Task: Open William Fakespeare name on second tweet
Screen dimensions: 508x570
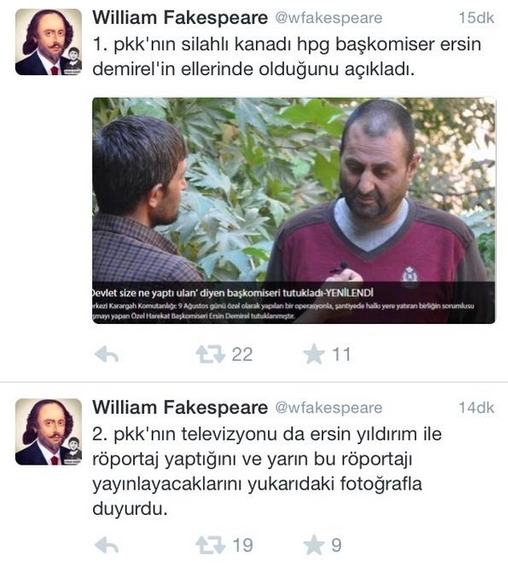Action: 180,407
